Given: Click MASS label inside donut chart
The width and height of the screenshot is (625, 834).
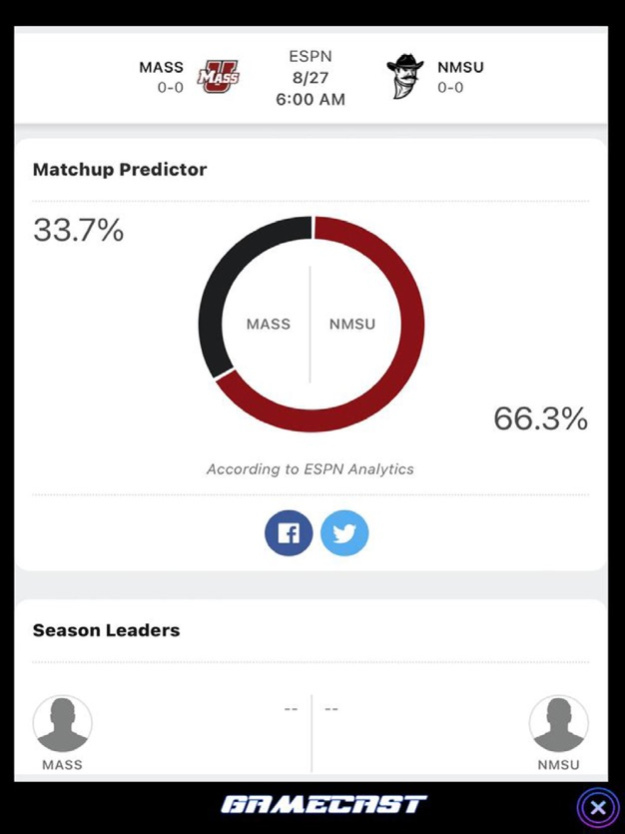Looking at the screenshot, I should (x=268, y=324).
